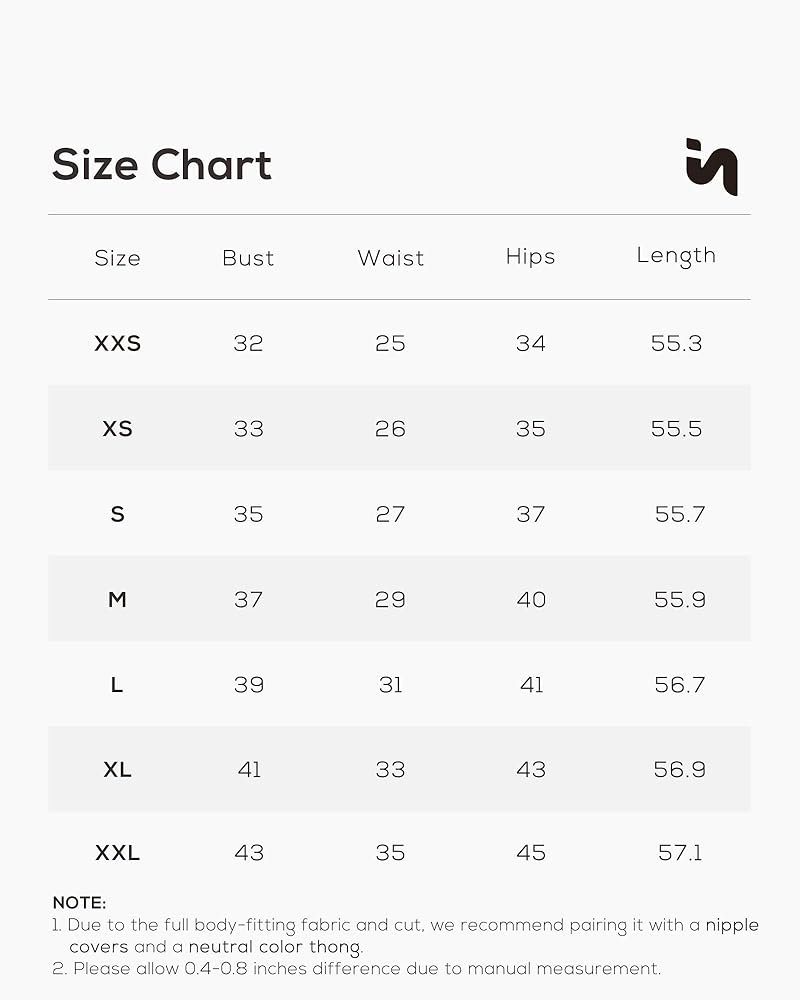Click the bold nipple covers text
800x1000 pixels.
click(x=732, y=925)
